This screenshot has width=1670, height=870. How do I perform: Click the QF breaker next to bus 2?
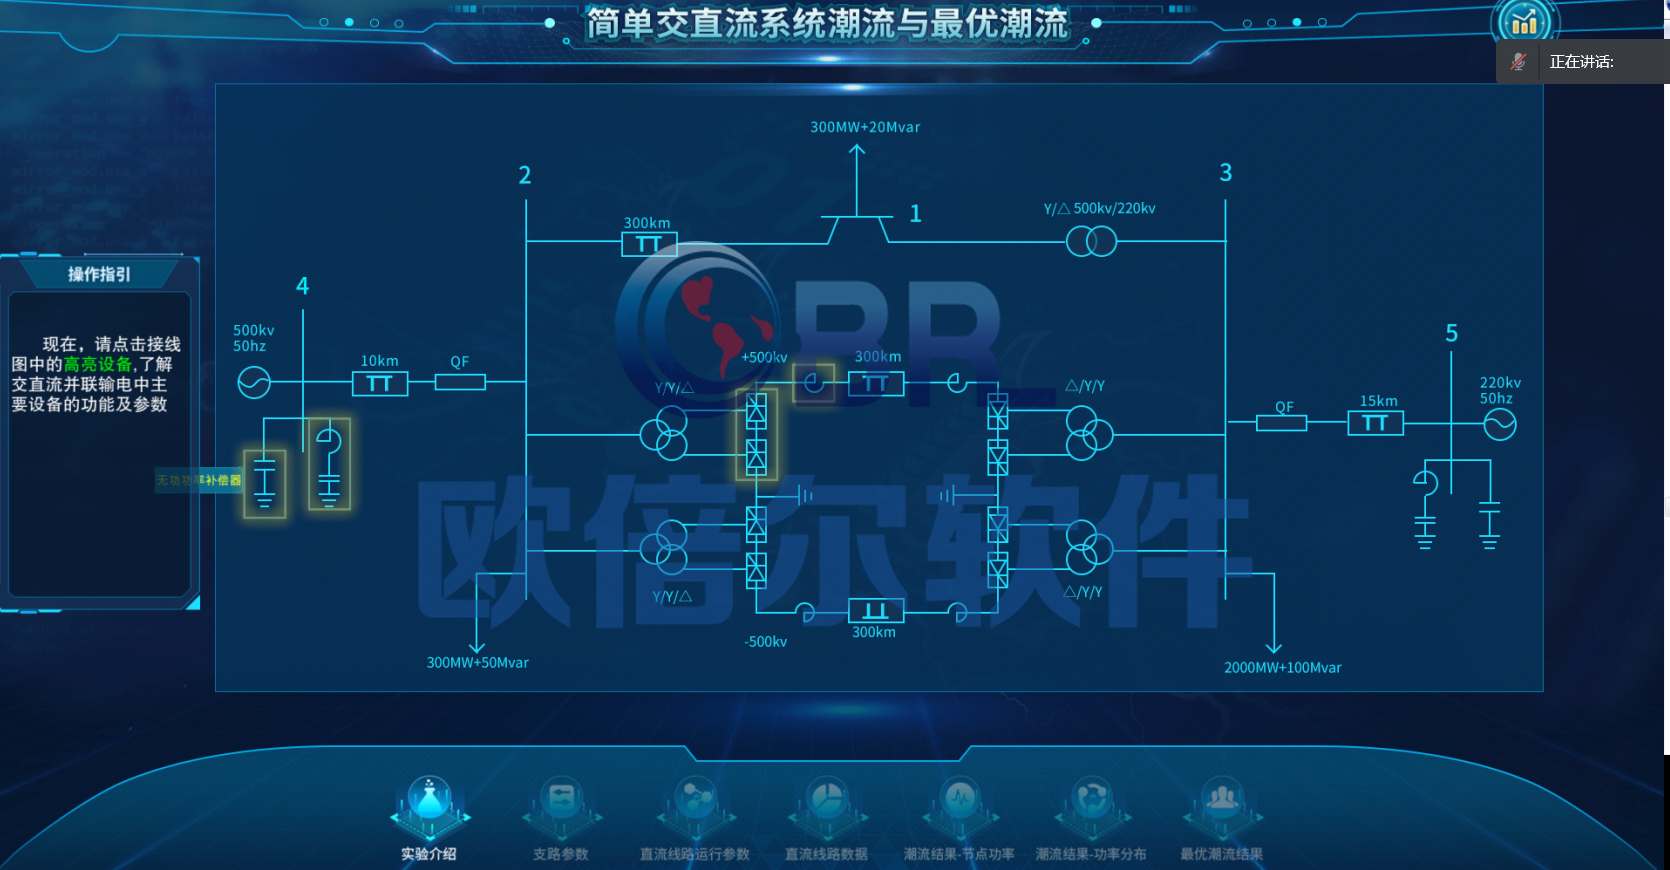460,382
